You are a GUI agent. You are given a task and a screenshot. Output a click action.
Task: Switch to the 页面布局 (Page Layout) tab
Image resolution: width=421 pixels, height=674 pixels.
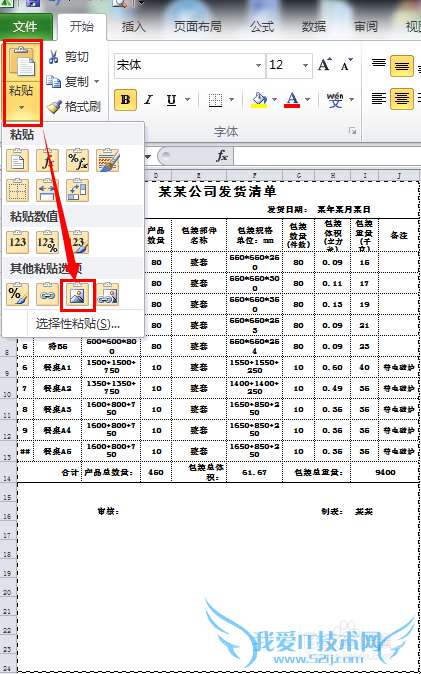197,27
